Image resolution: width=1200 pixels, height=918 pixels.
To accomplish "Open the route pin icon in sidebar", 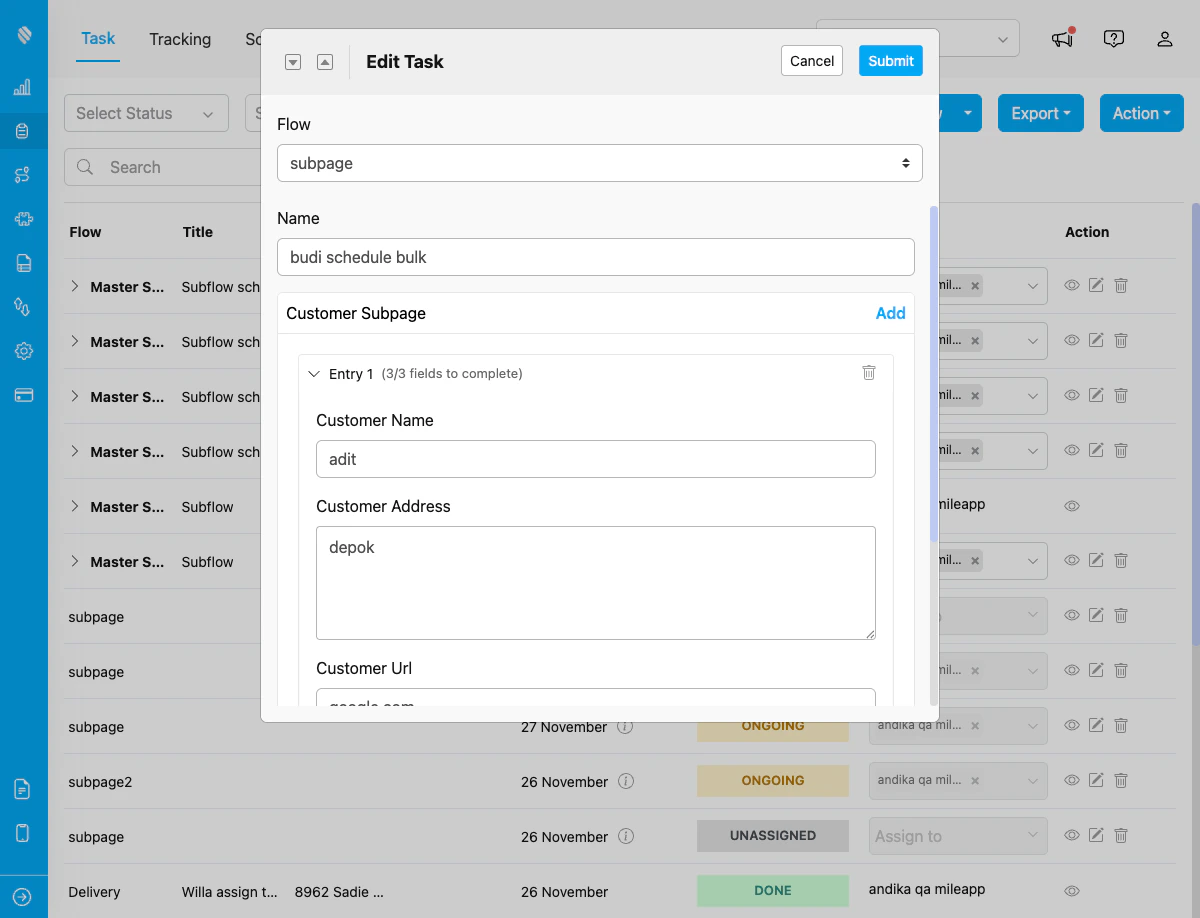I will pos(23,307).
